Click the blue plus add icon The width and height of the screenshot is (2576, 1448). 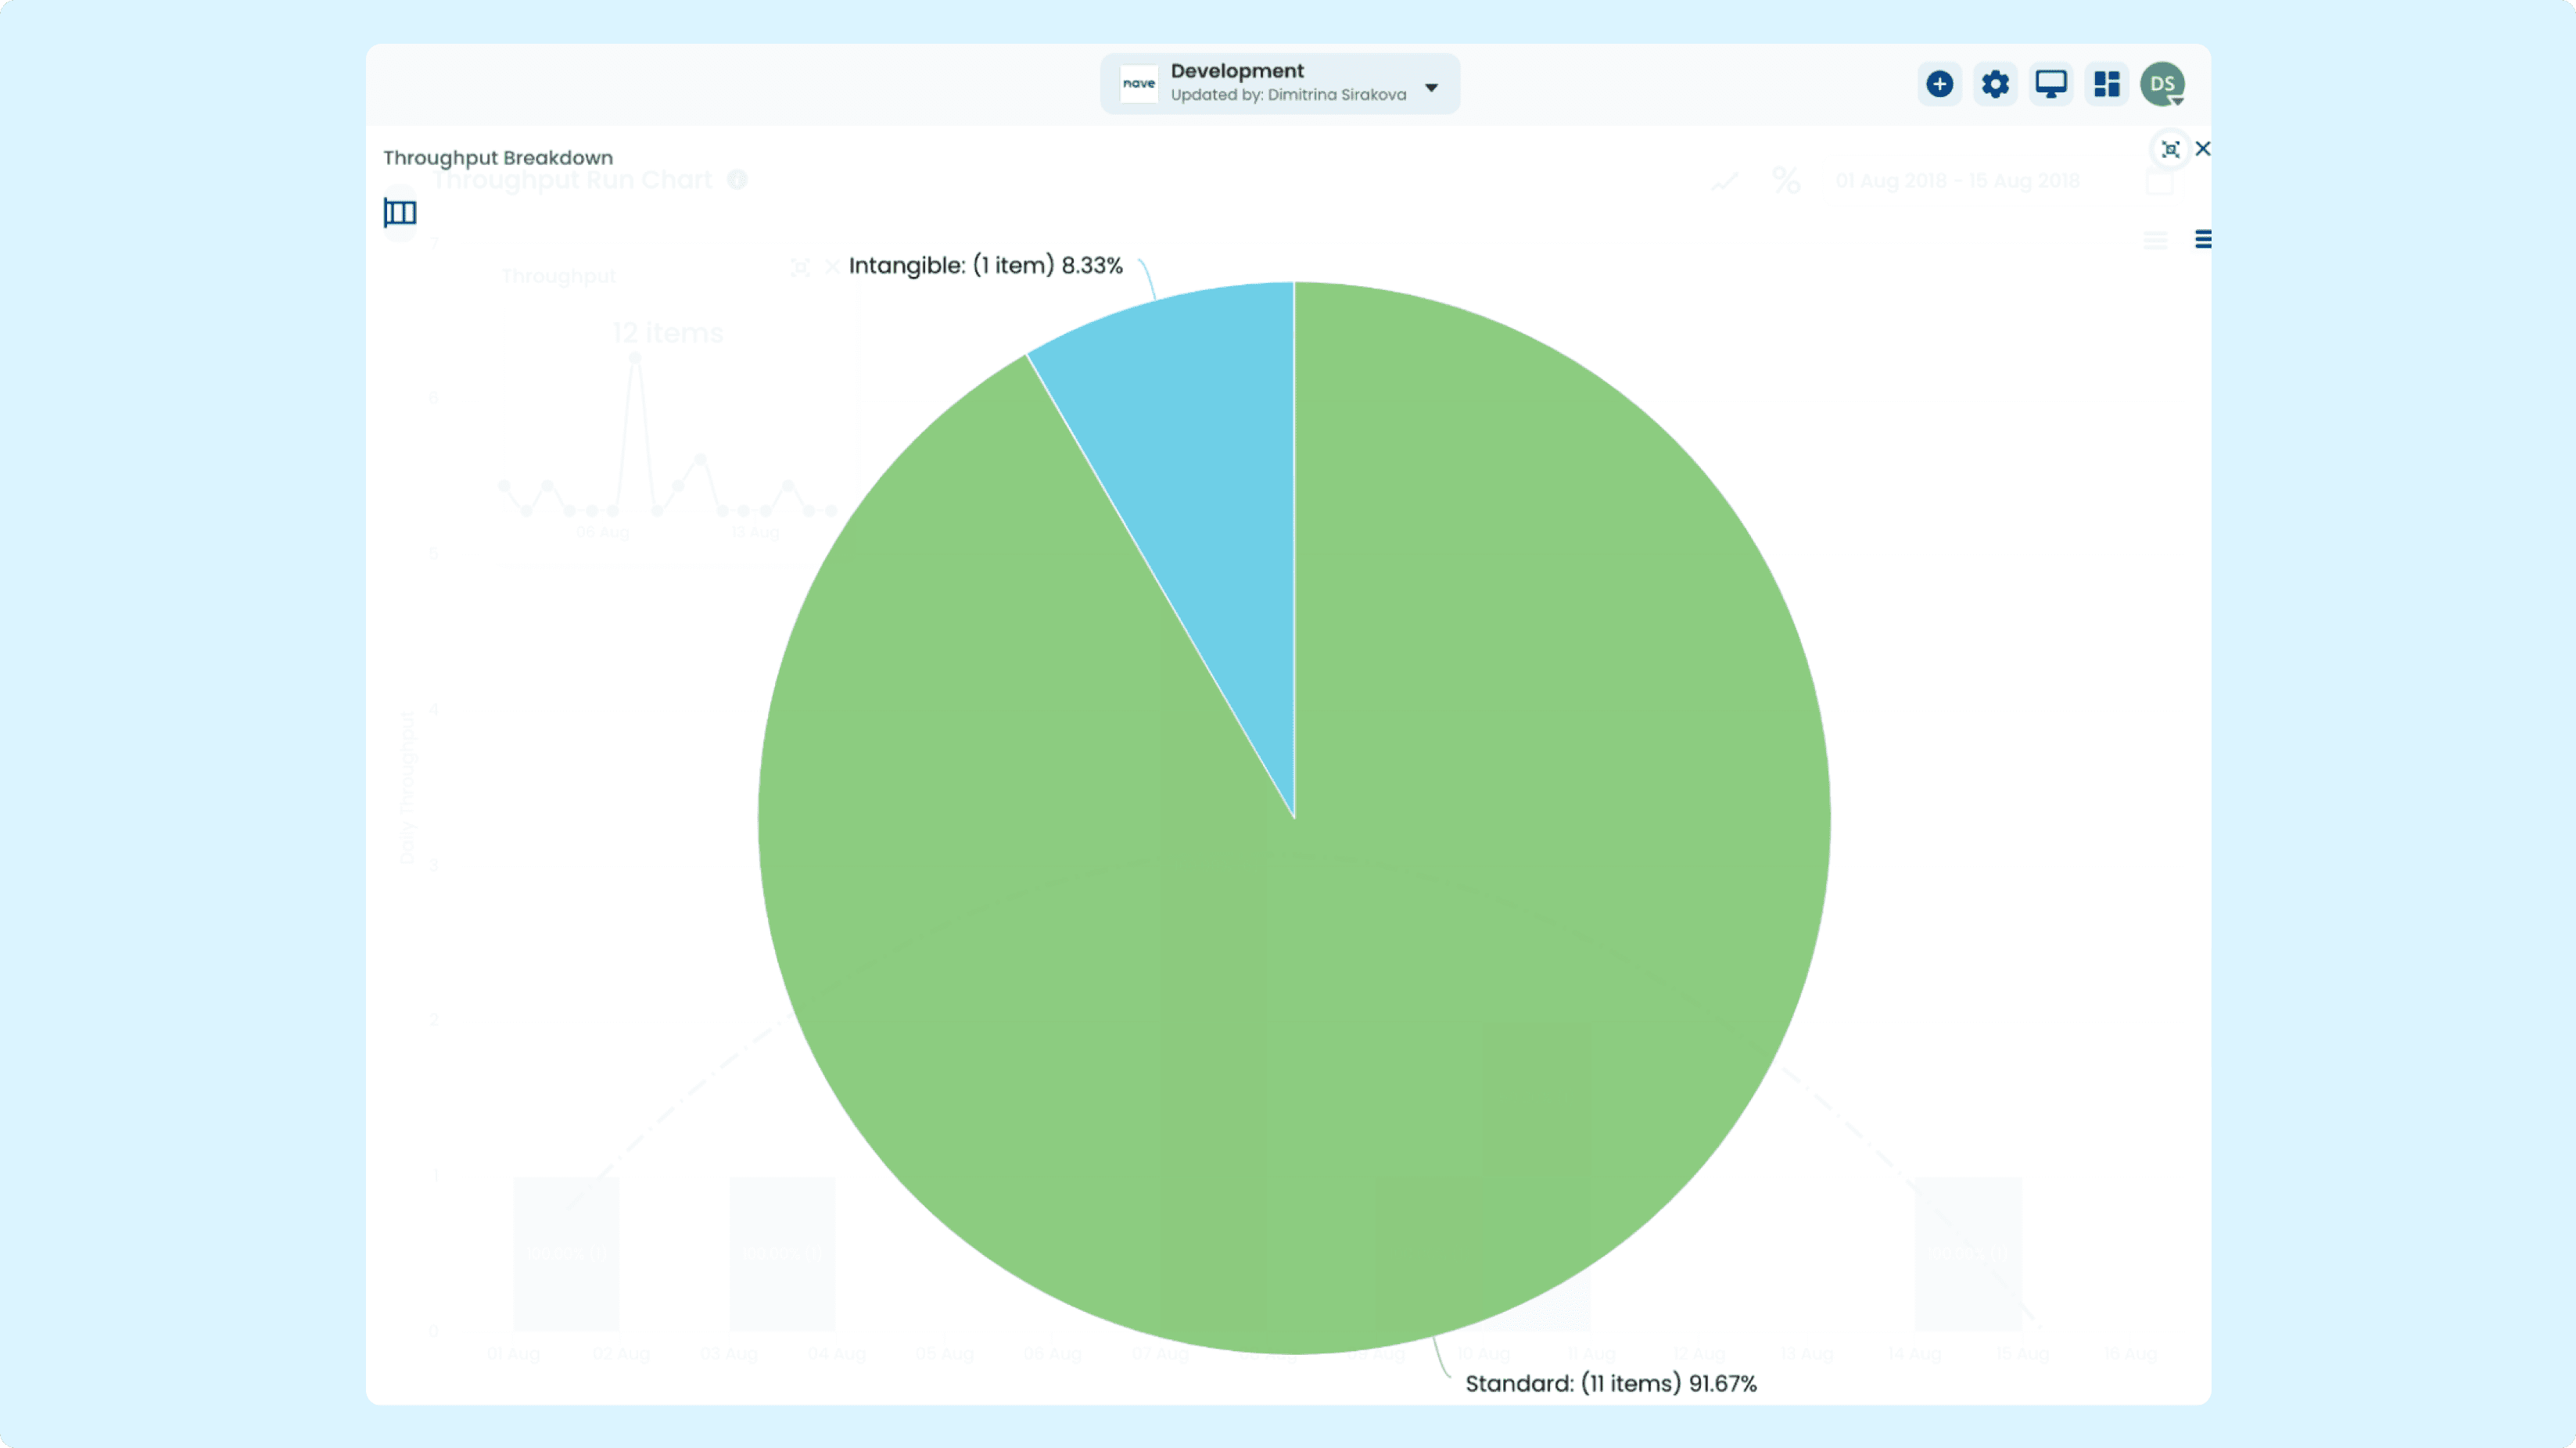pyautogui.click(x=1939, y=84)
